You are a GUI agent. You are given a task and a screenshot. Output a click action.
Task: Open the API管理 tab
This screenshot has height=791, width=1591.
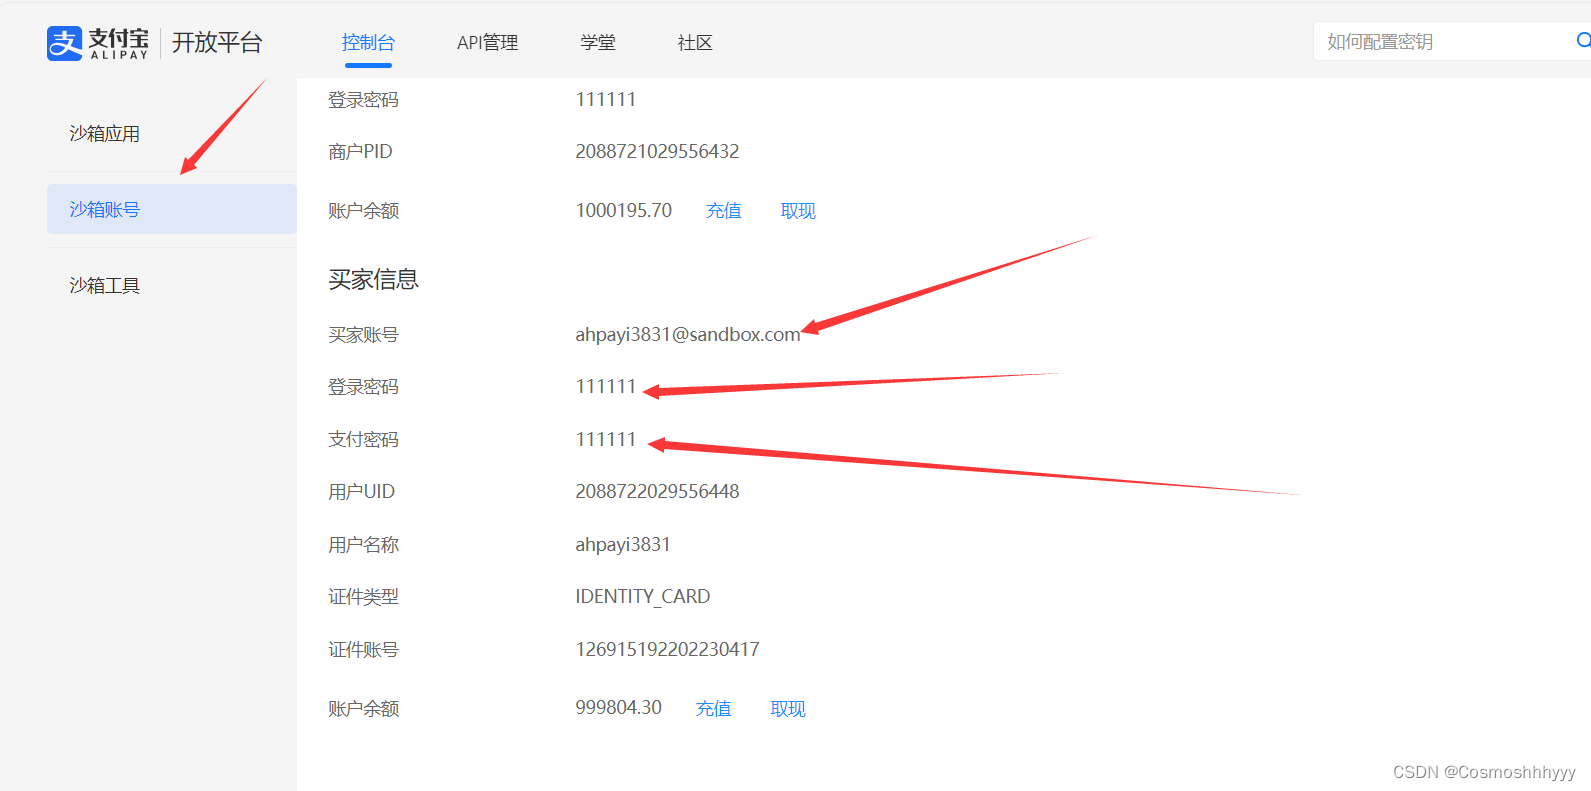coord(488,43)
